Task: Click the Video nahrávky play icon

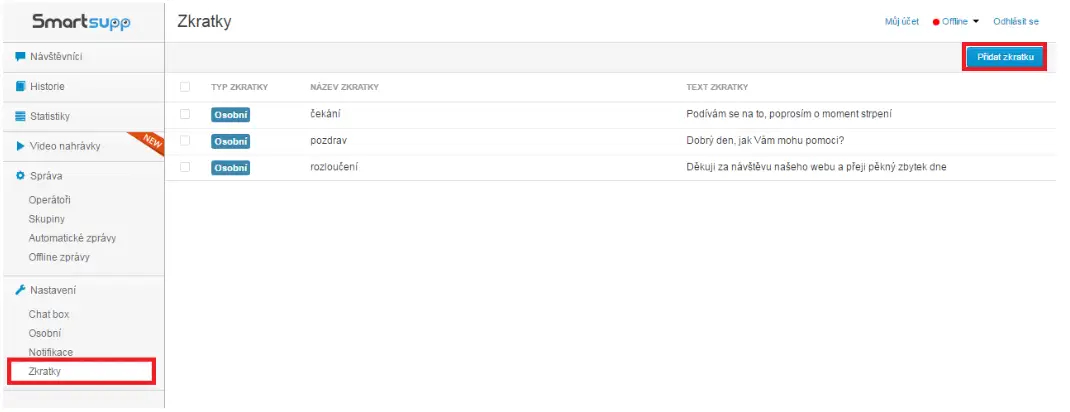Action: tap(20, 146)
